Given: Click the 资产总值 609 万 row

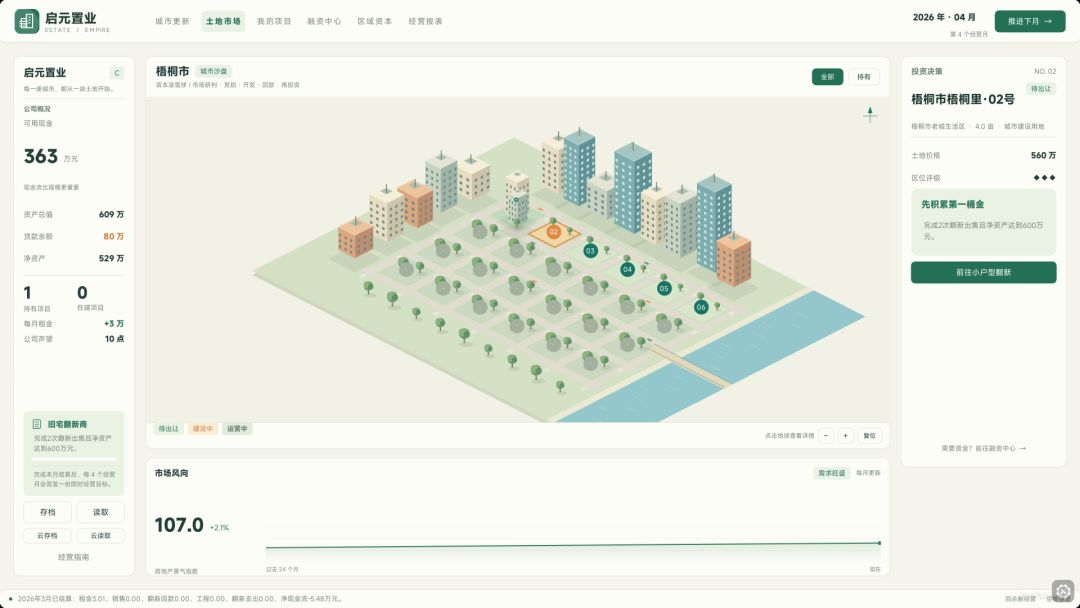Looking at the screenshot, I should coord(74,215).
